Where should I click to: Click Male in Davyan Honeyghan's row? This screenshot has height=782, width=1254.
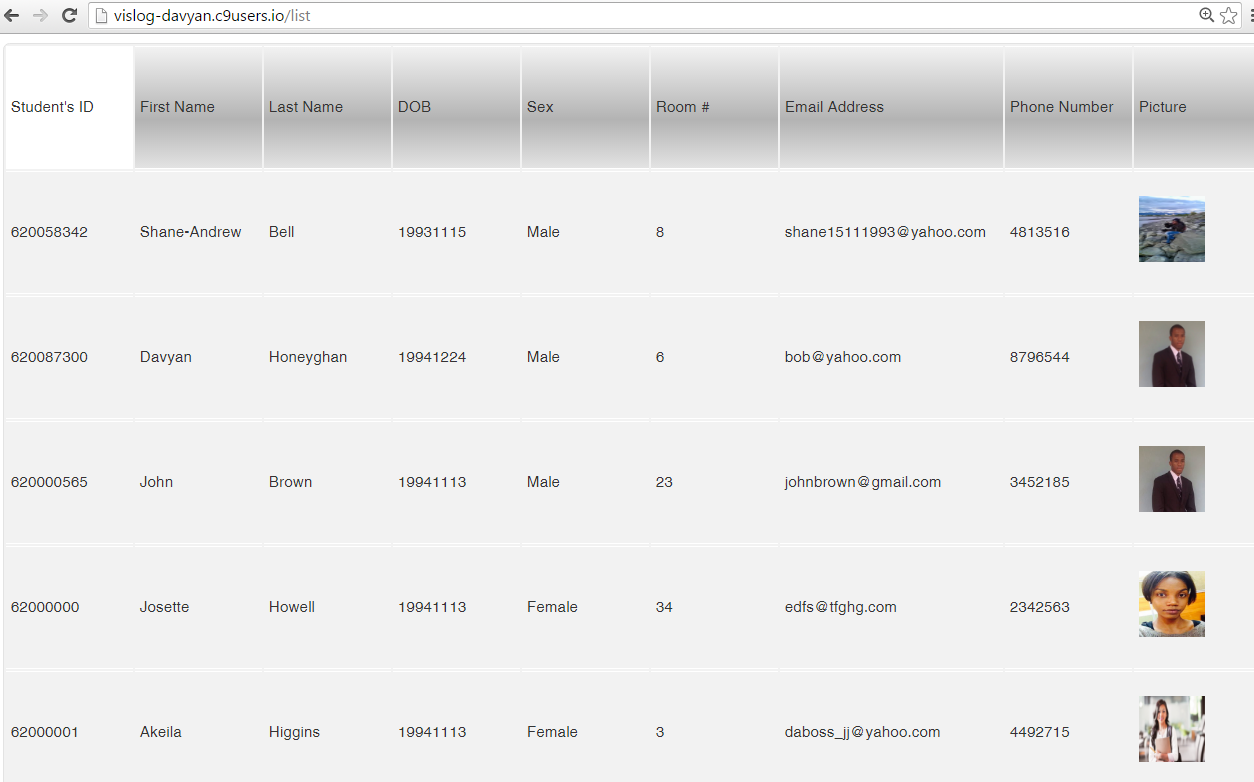pyautogui.click(x=543, y=357)
